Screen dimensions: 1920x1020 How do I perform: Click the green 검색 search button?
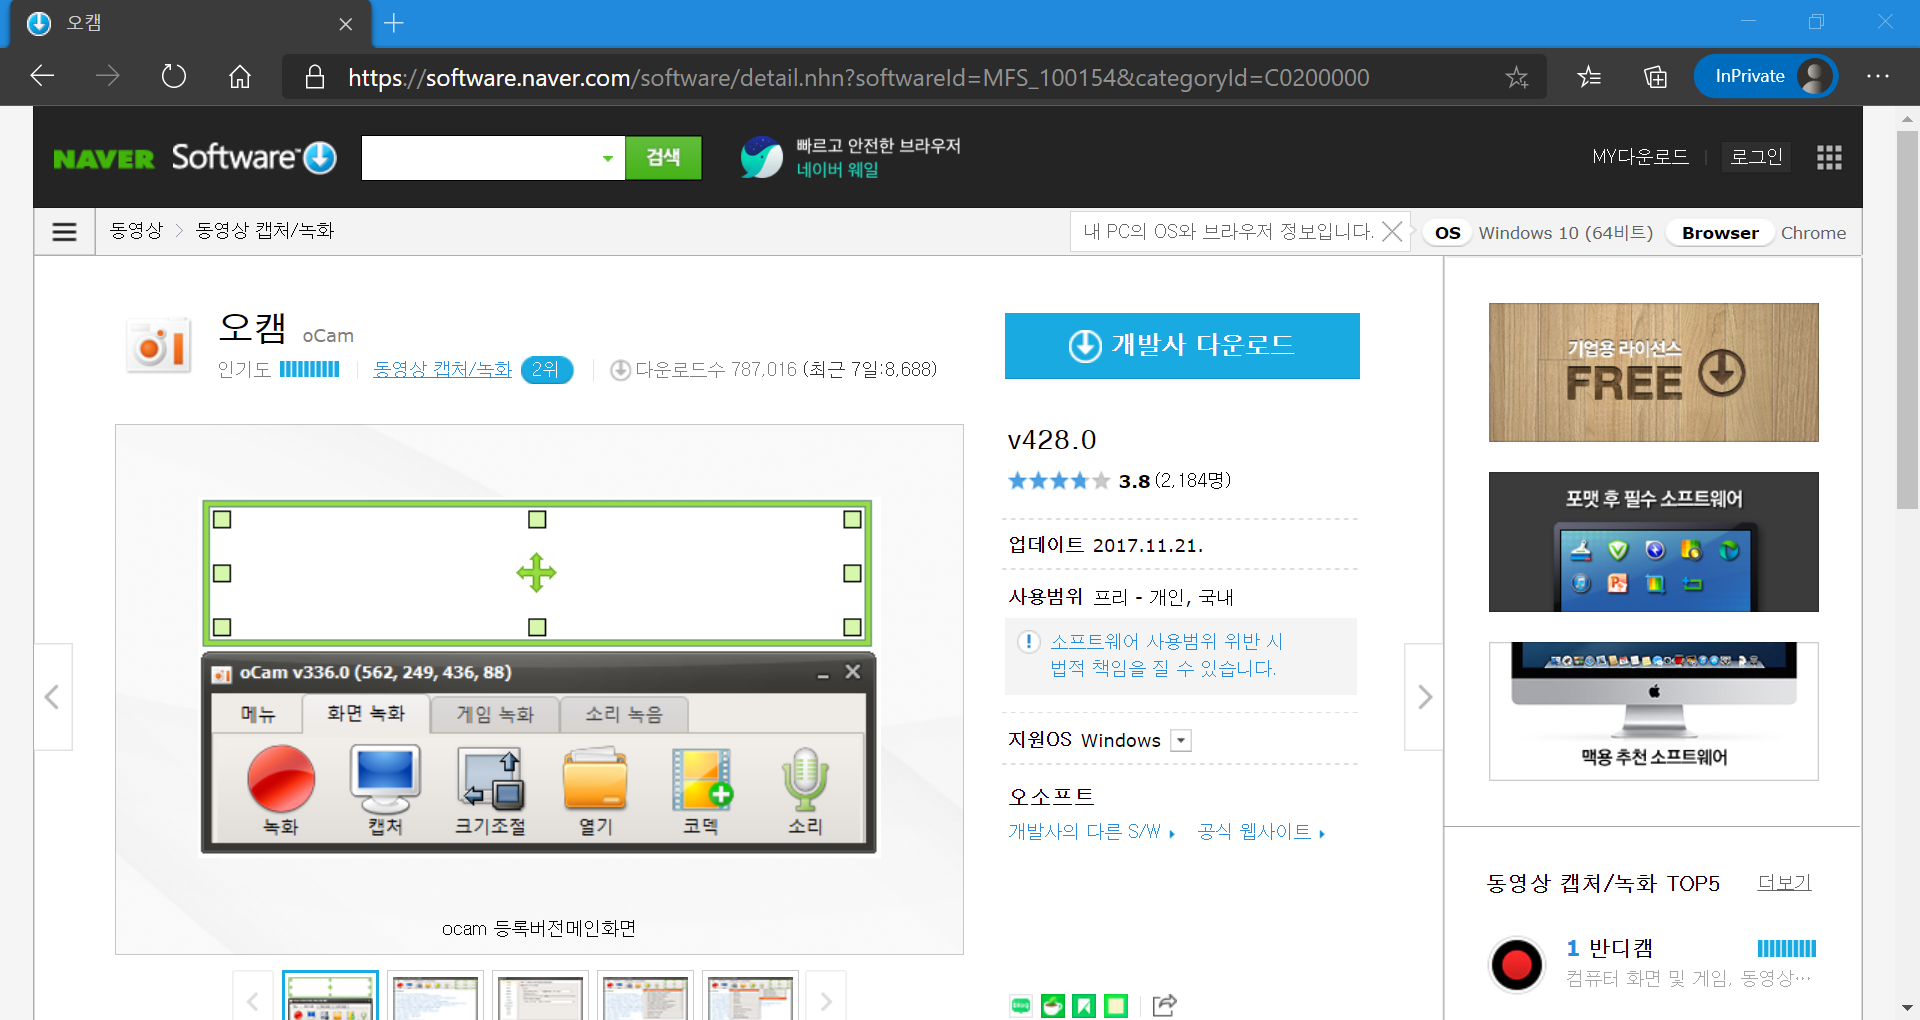tap(663, 158)
